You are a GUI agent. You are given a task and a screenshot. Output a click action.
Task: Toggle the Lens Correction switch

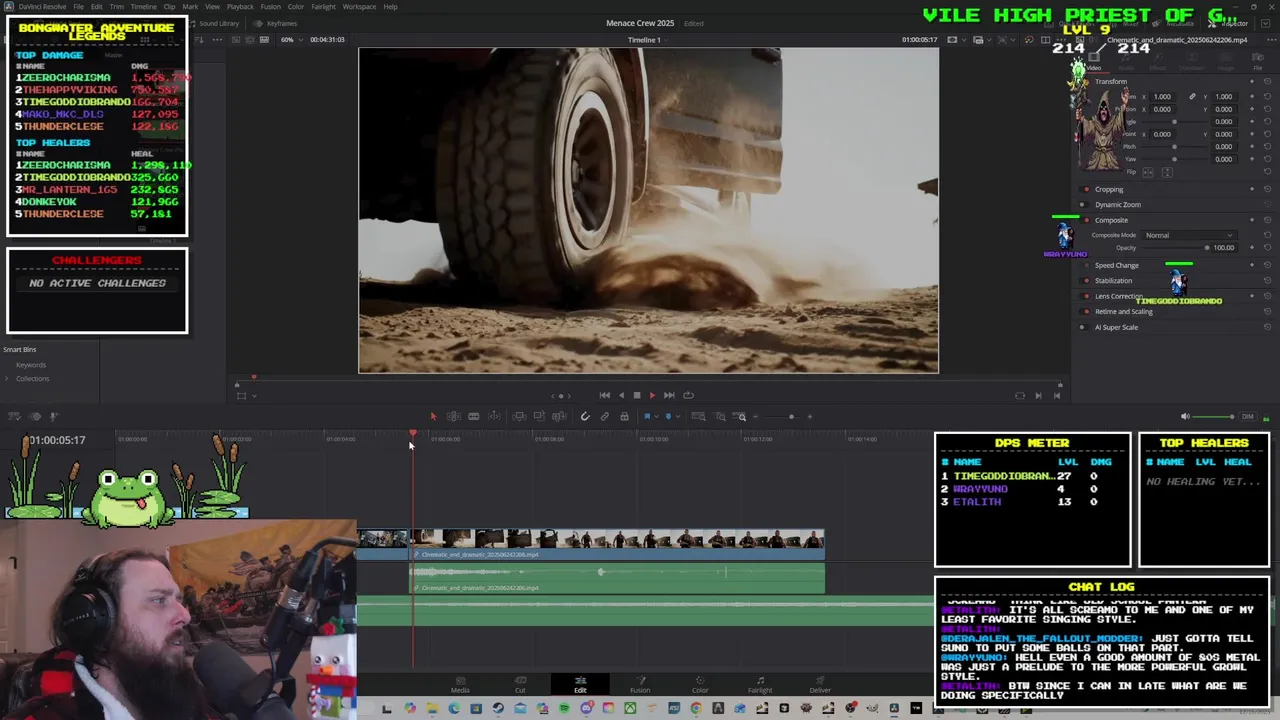pyautogui.click(x=1086, y=296)
